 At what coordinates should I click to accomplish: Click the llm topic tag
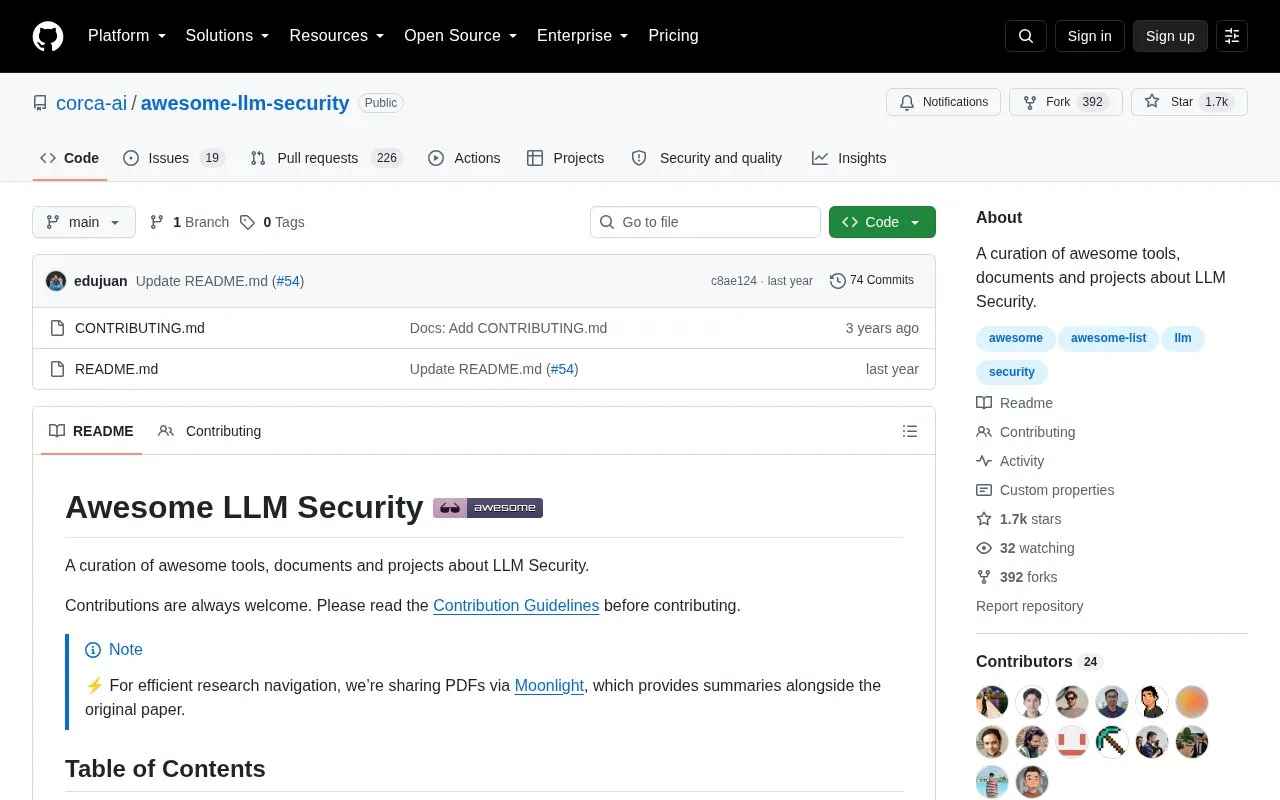pyautogui.click(x=1183, y=338)
